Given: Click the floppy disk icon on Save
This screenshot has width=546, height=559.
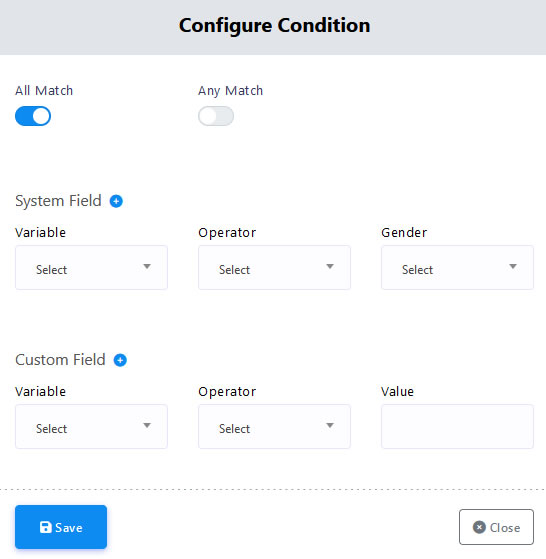Looking at the screenshot, I should 45,527.
